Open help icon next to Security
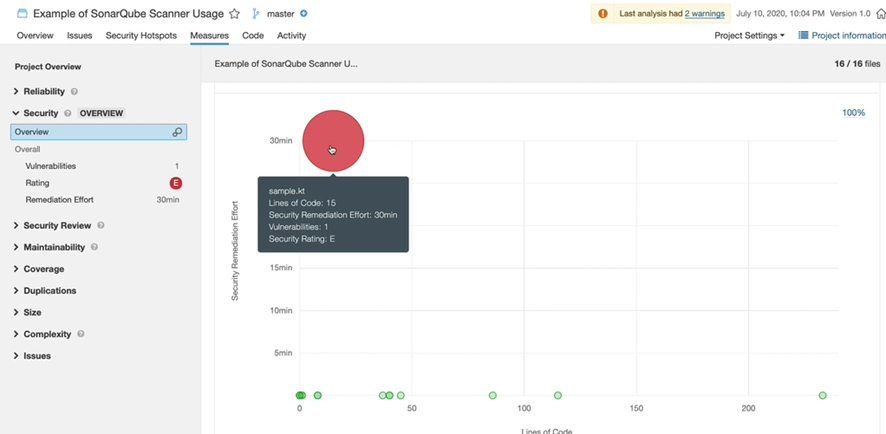The width and height of the screenshot is (886, 434). pyautogui.click(x=68, y=113)
